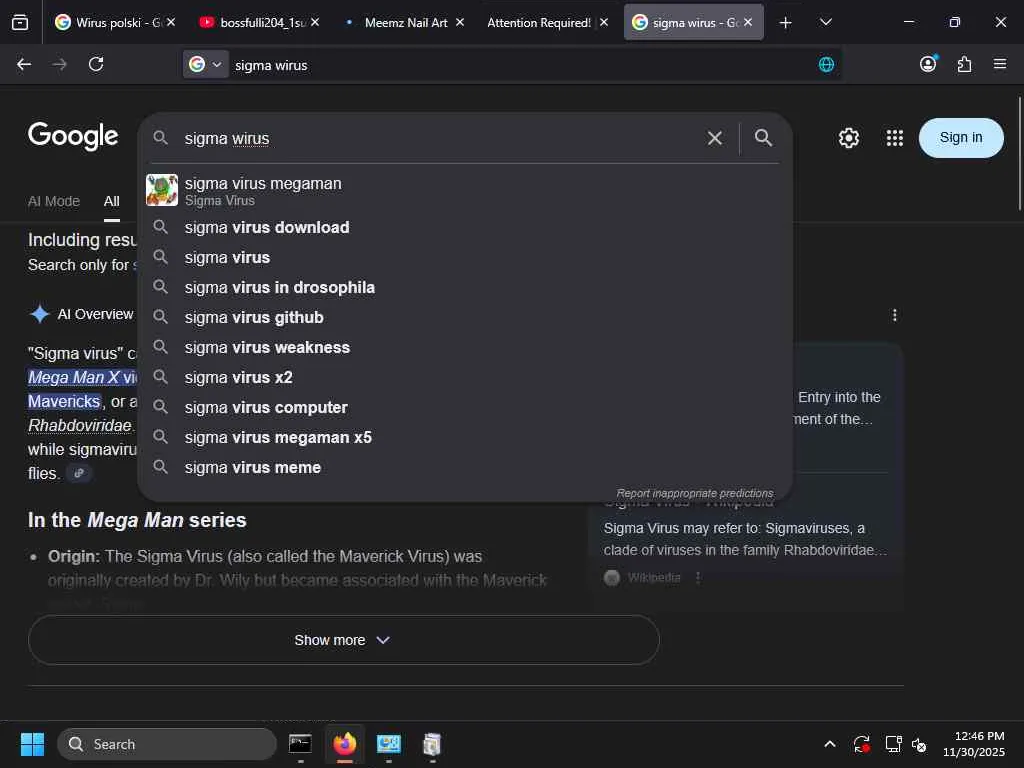Click the translate globe icon in address bar
The image size is (1024, 768).
coord(826,64)
